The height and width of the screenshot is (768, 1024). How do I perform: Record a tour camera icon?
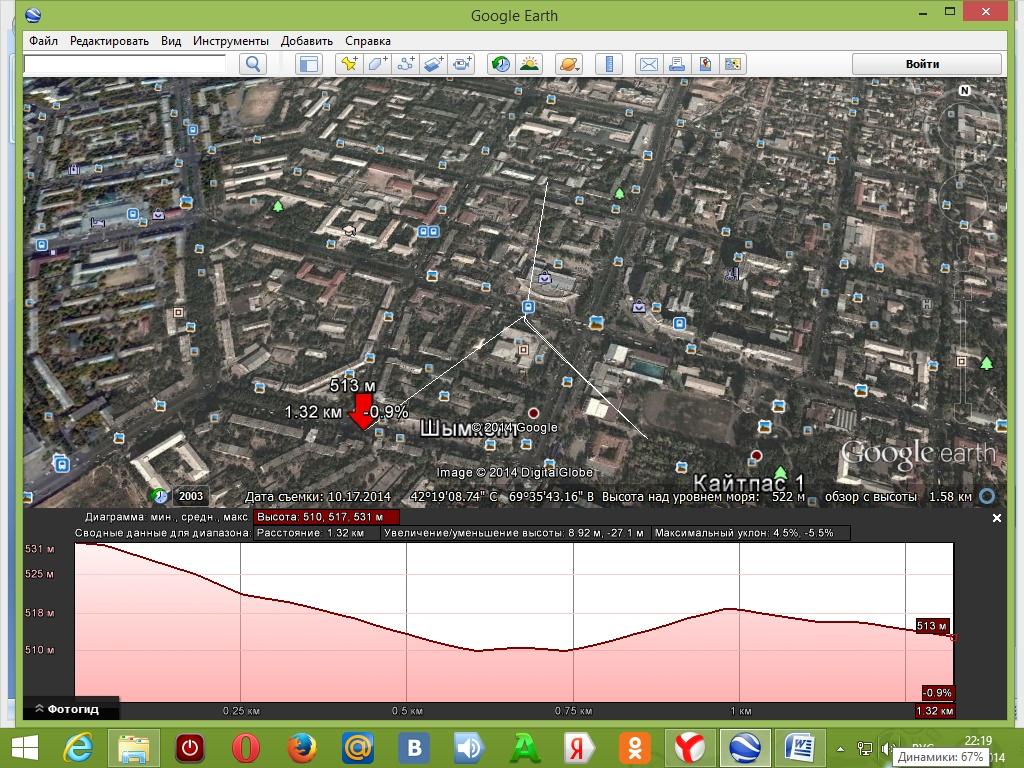coord(462,64)
